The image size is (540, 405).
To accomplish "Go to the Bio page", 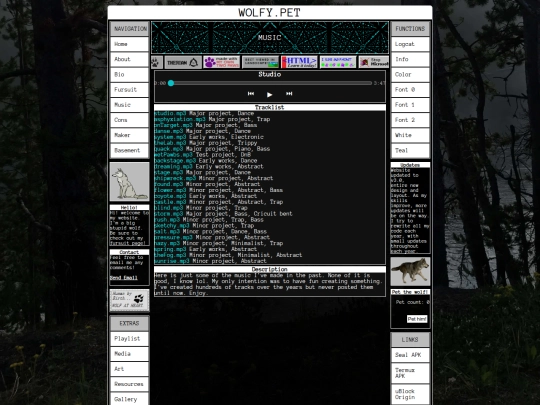I will tap(129, 74).
